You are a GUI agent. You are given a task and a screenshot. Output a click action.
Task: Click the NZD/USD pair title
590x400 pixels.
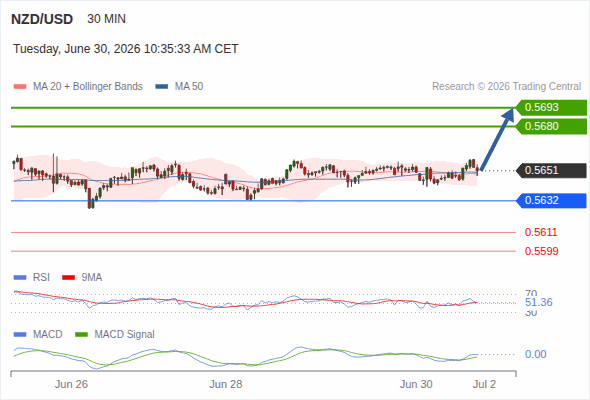click(42, 19)
